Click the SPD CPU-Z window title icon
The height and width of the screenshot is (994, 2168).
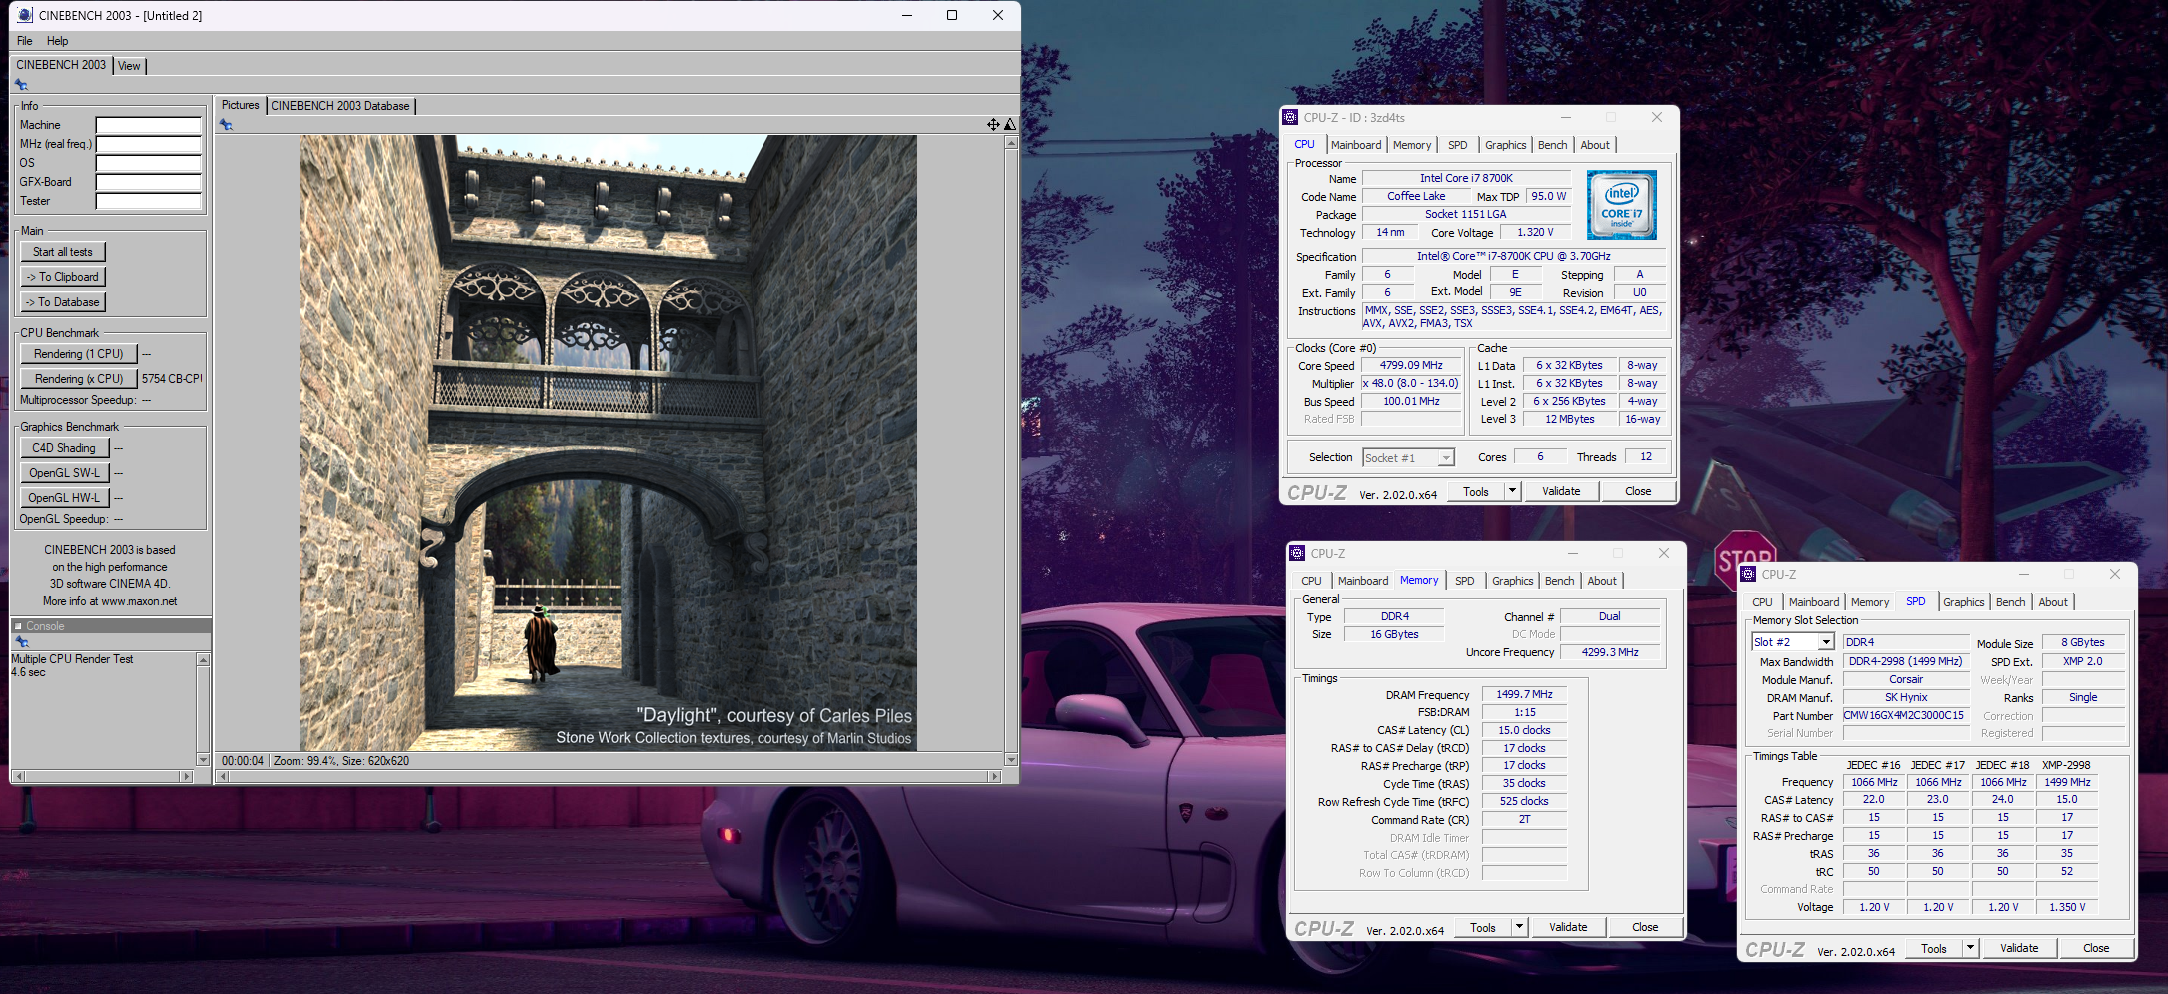[x=1748, y=574]
